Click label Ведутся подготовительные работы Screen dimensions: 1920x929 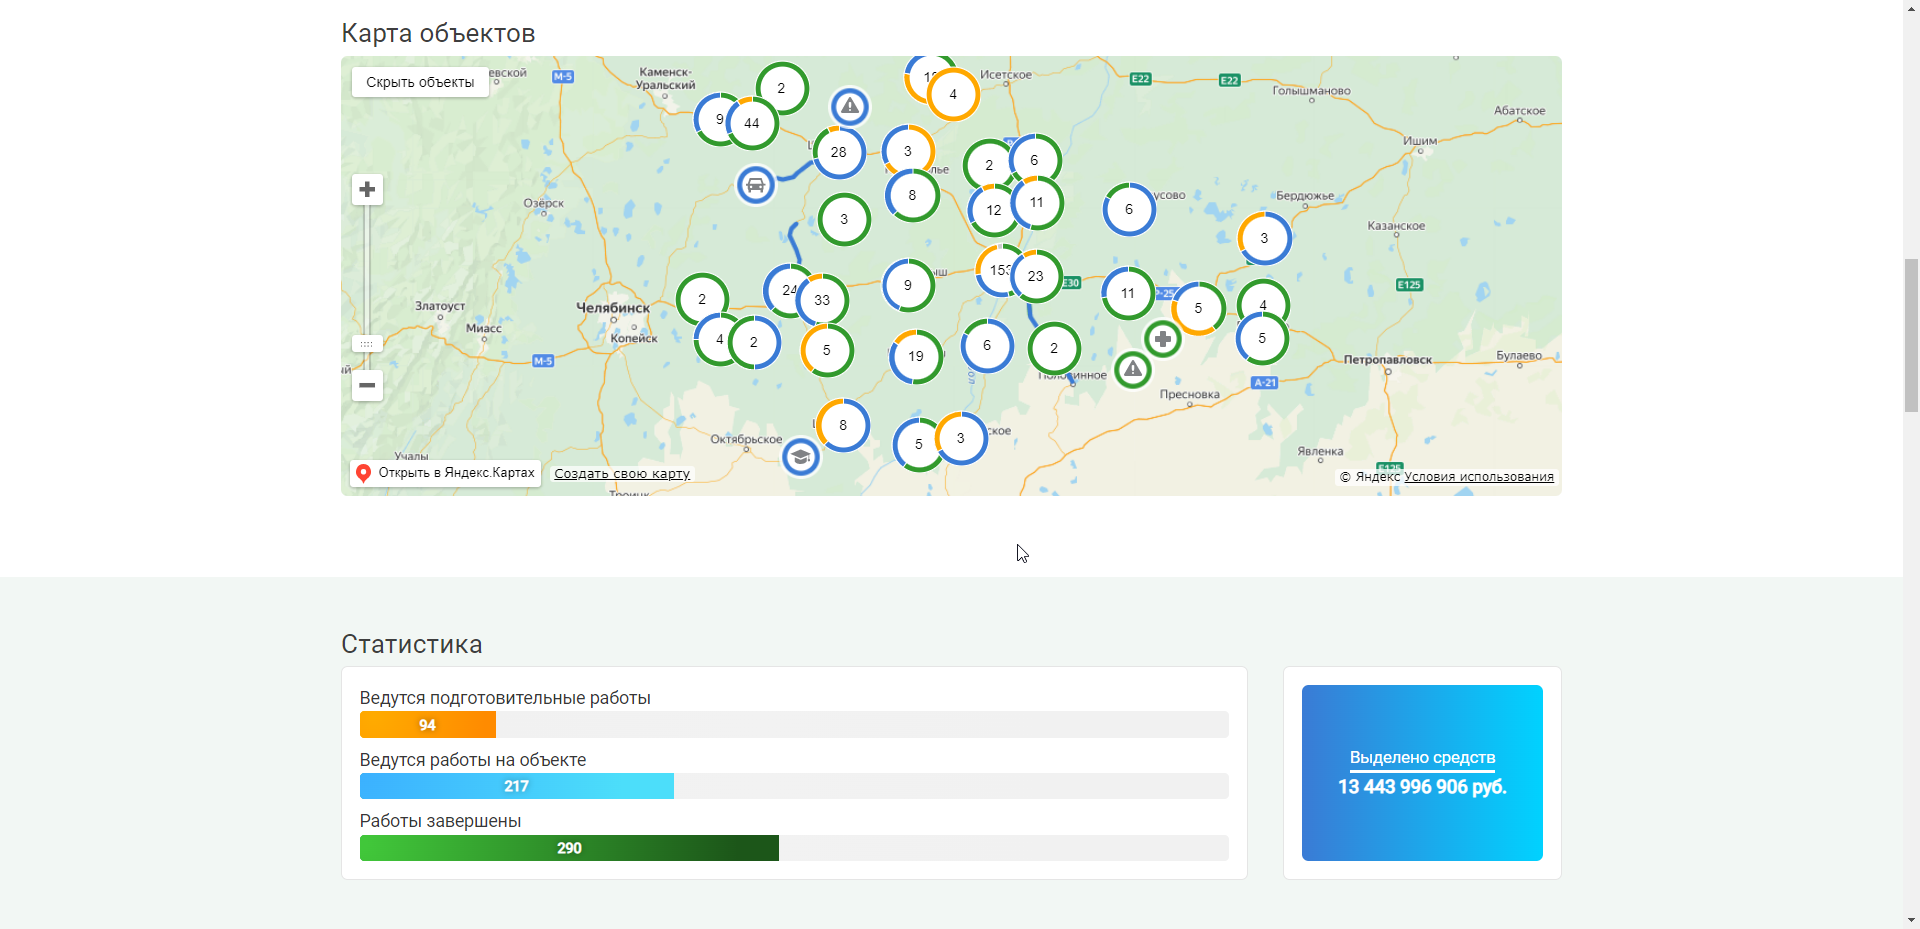505,698
